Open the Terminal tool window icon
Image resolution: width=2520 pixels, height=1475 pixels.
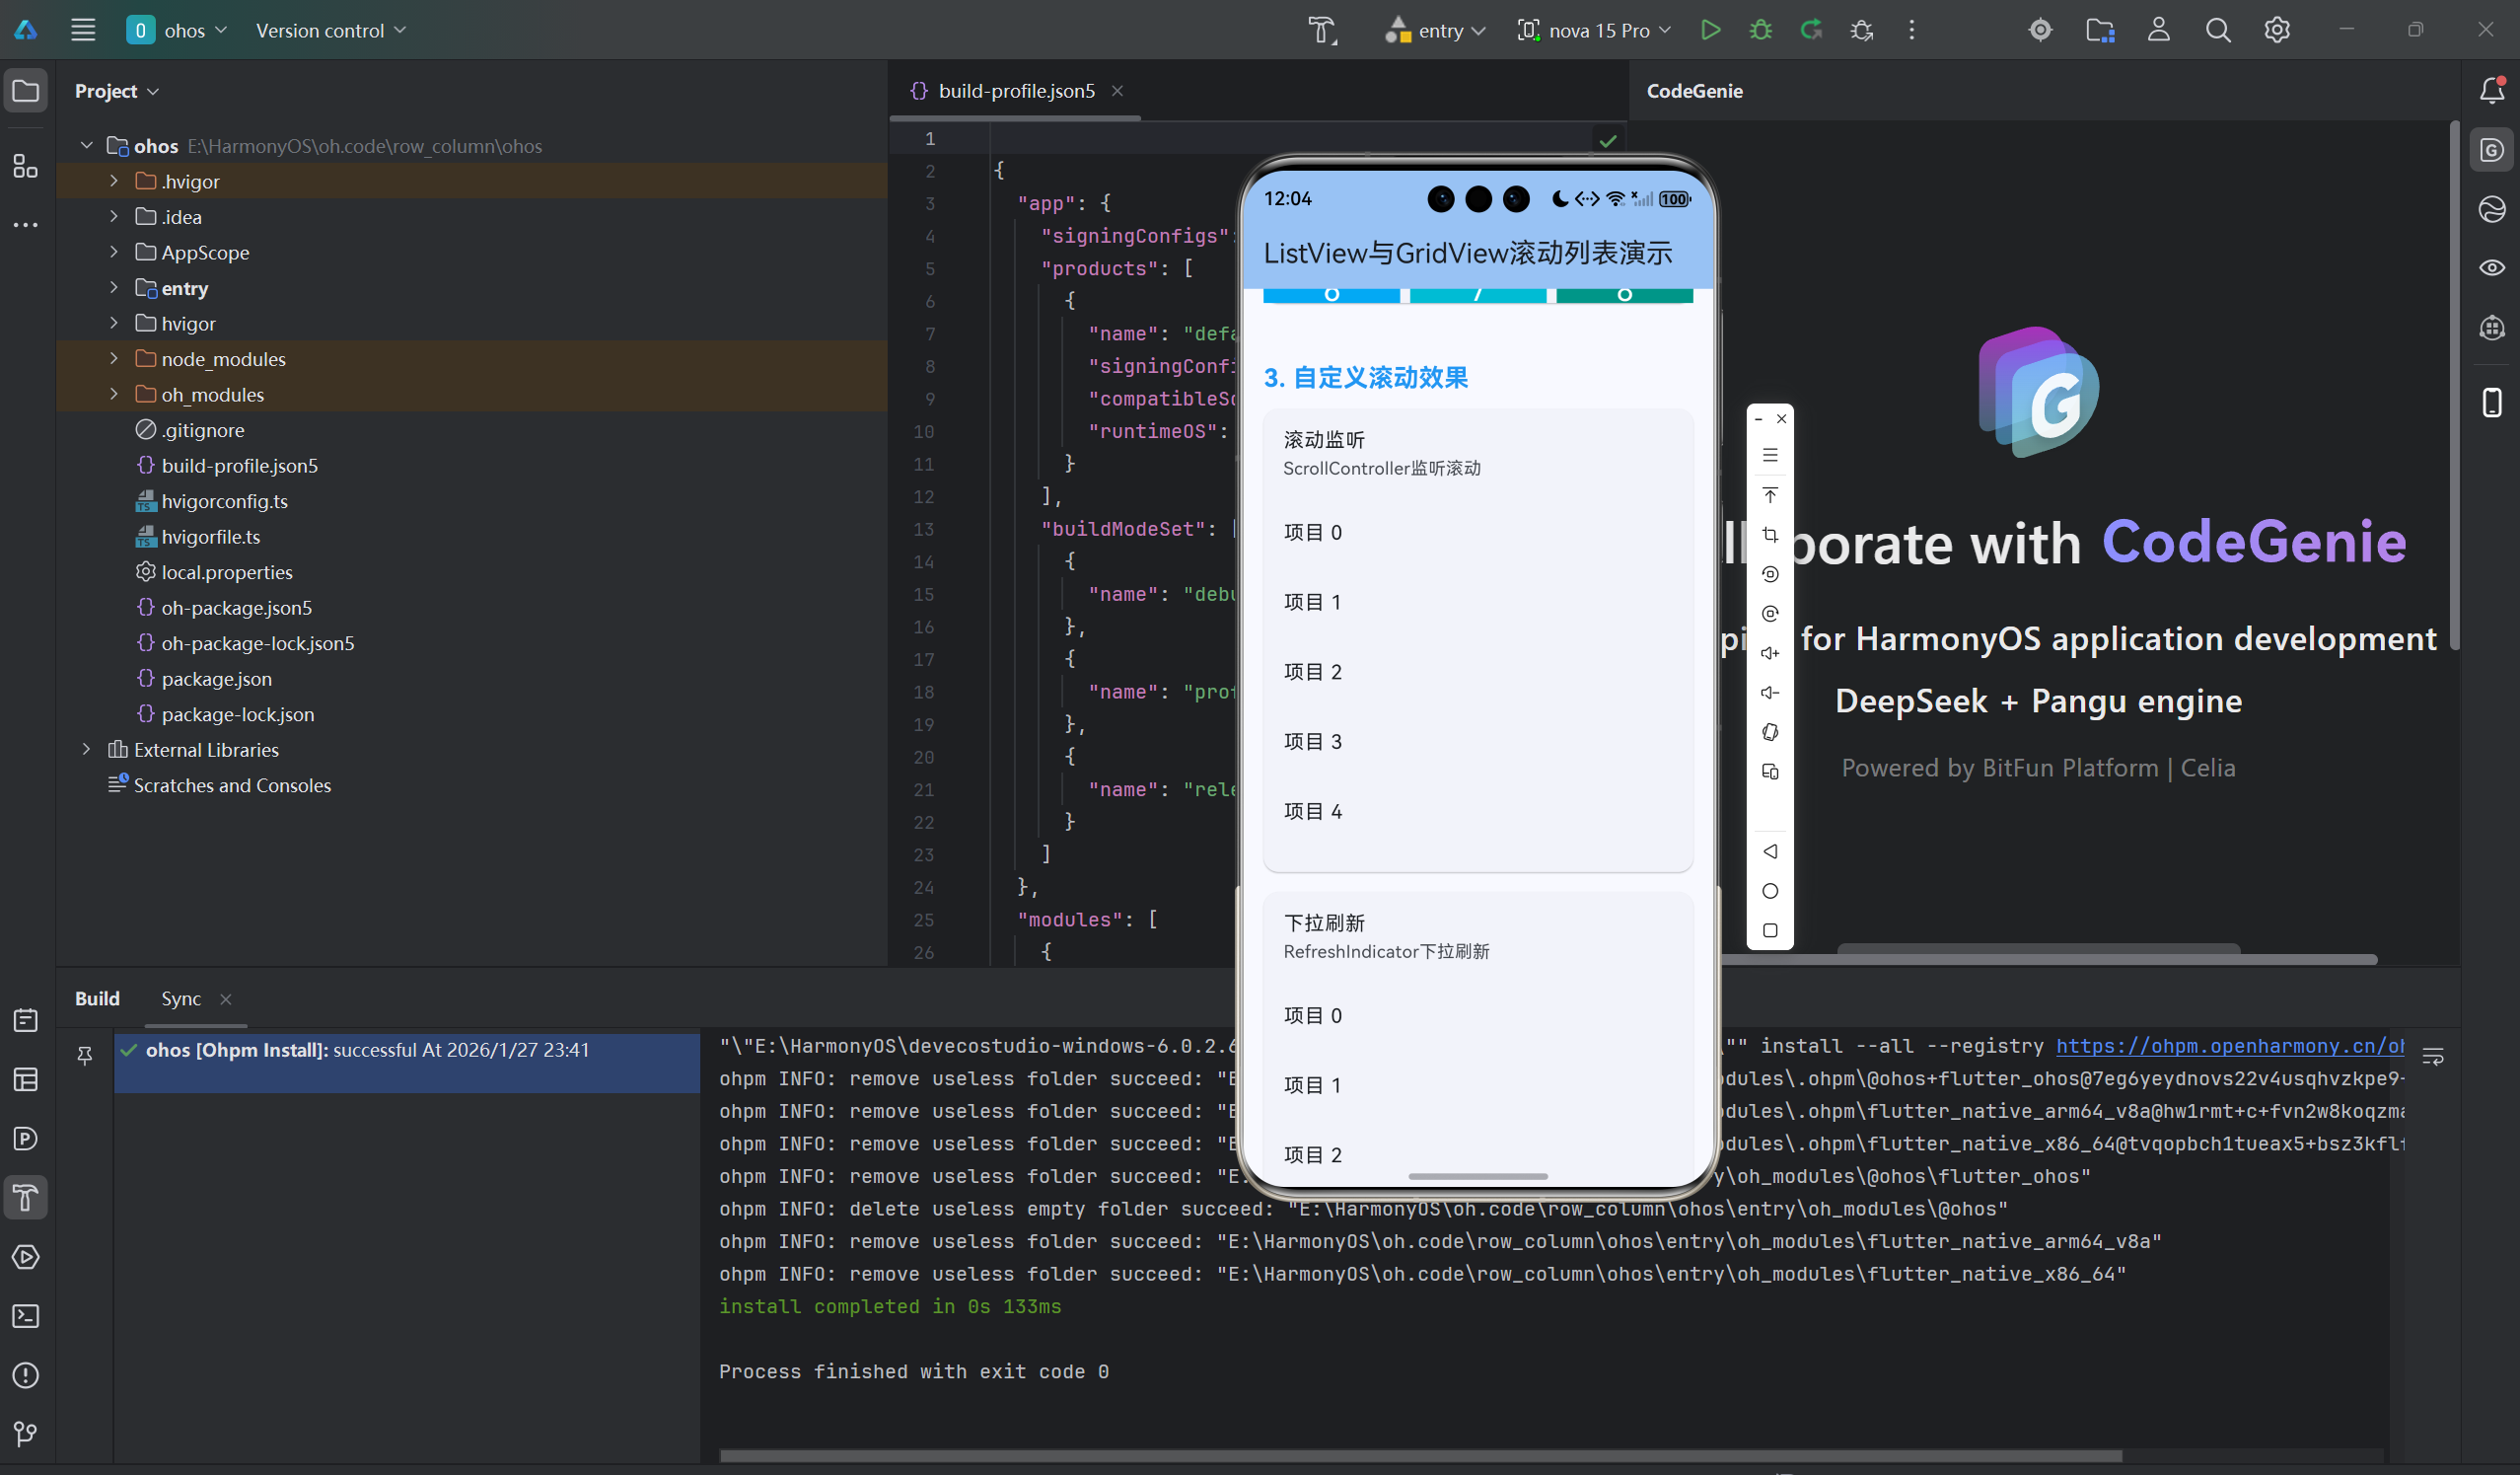[26, 1316]
